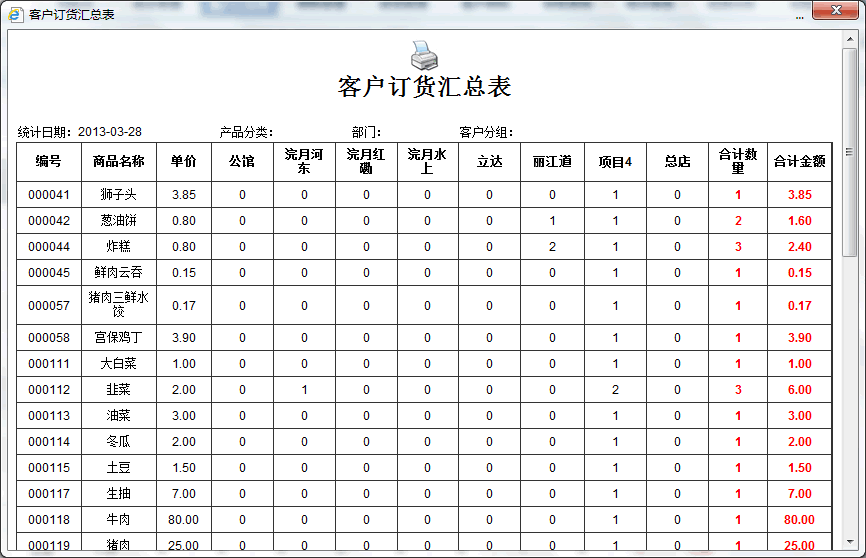This screenshot has width=866, height=558.
Task: Click code 000115 in the table
Action: [x=49, y=467]
